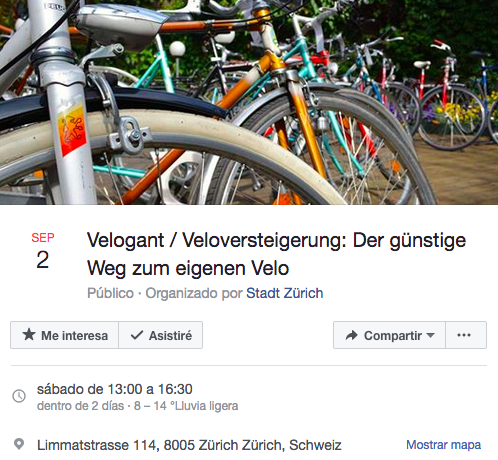Viewport: 498px width, 460px height.
Task: Click the location pin icon
Action: pyautogui.click(x=19, y=444)
